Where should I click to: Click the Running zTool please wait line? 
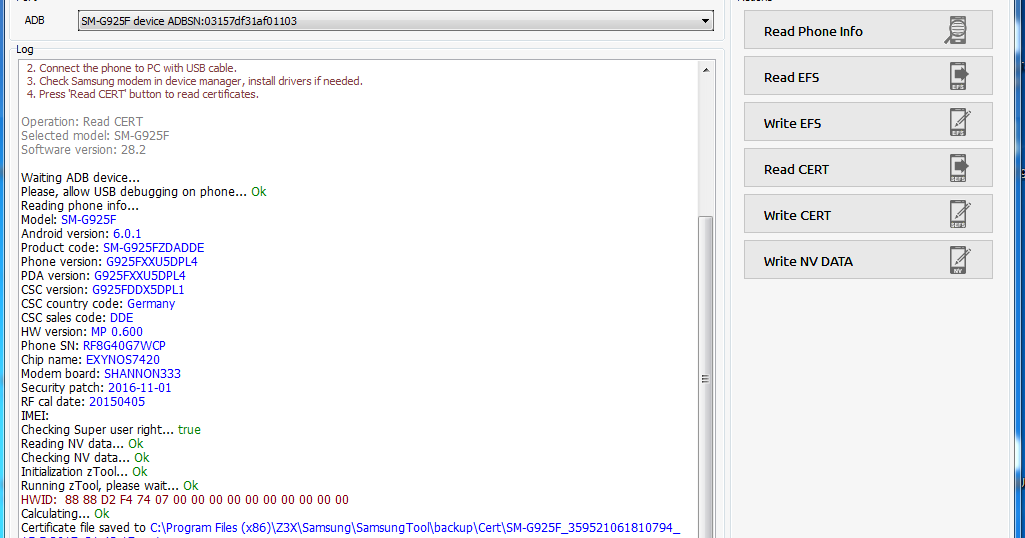pos(110,486)
